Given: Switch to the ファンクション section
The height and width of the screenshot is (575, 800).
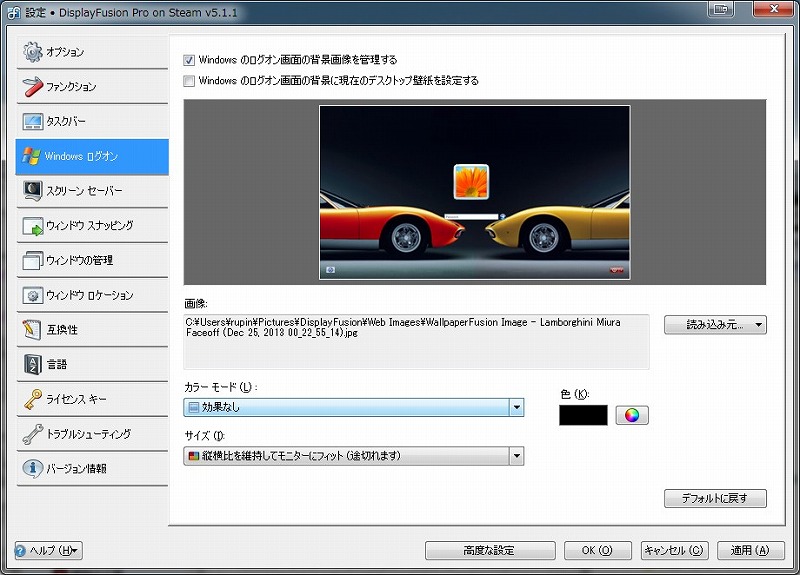Looking at the screenshot, I should 92,87.
